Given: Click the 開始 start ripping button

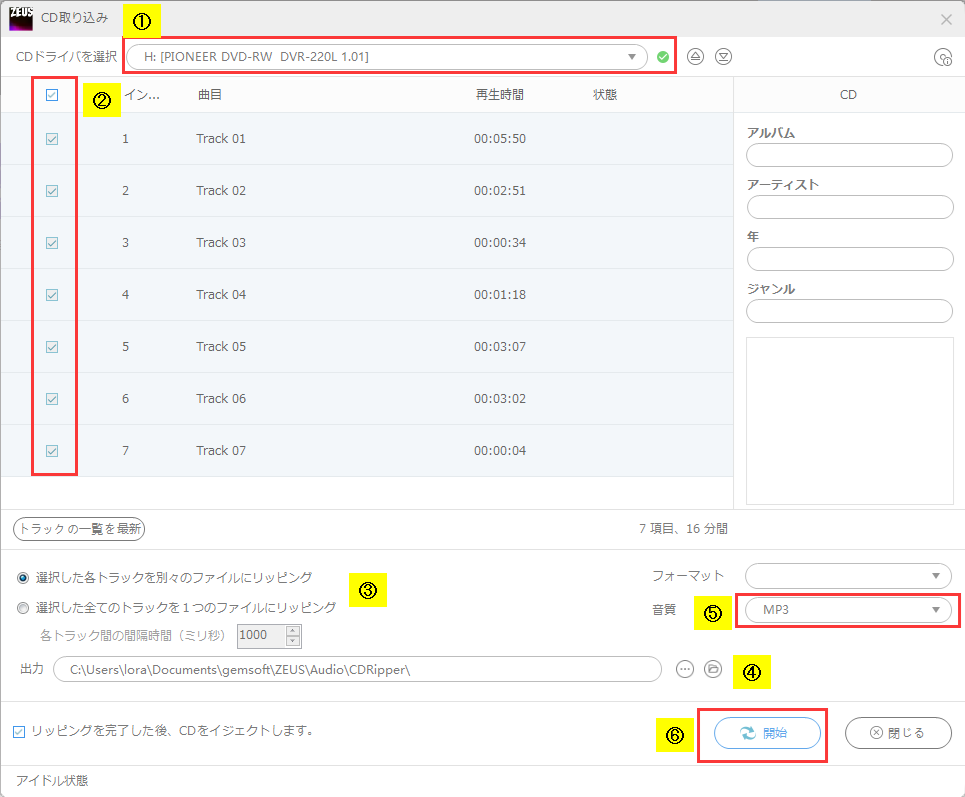Looking at the screenshot, I should pyautogui.click(x=767, y=733).
